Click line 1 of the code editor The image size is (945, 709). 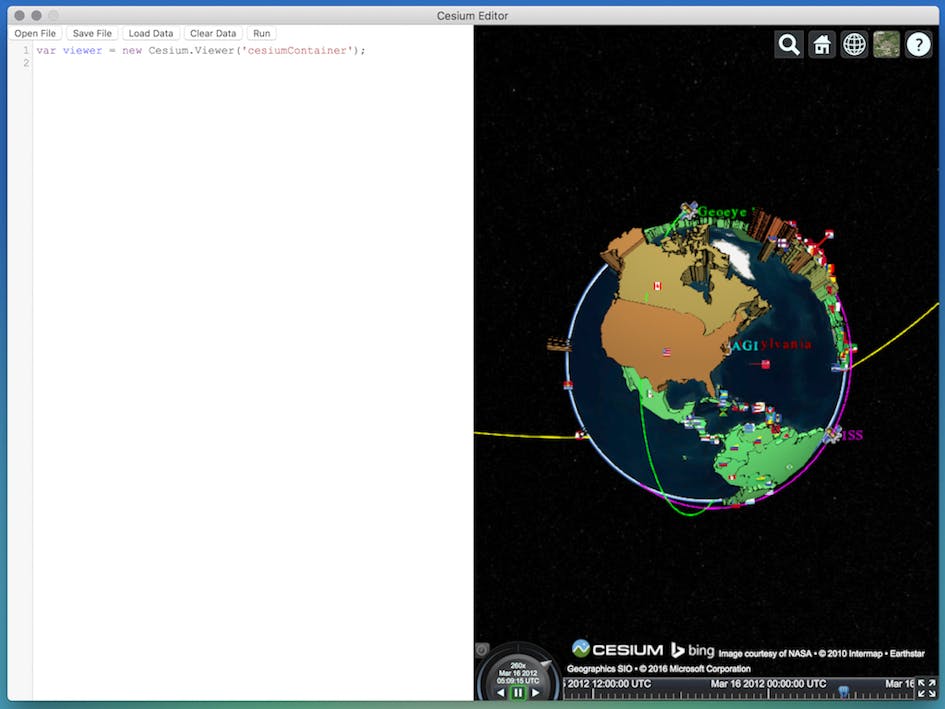(200, 50)
